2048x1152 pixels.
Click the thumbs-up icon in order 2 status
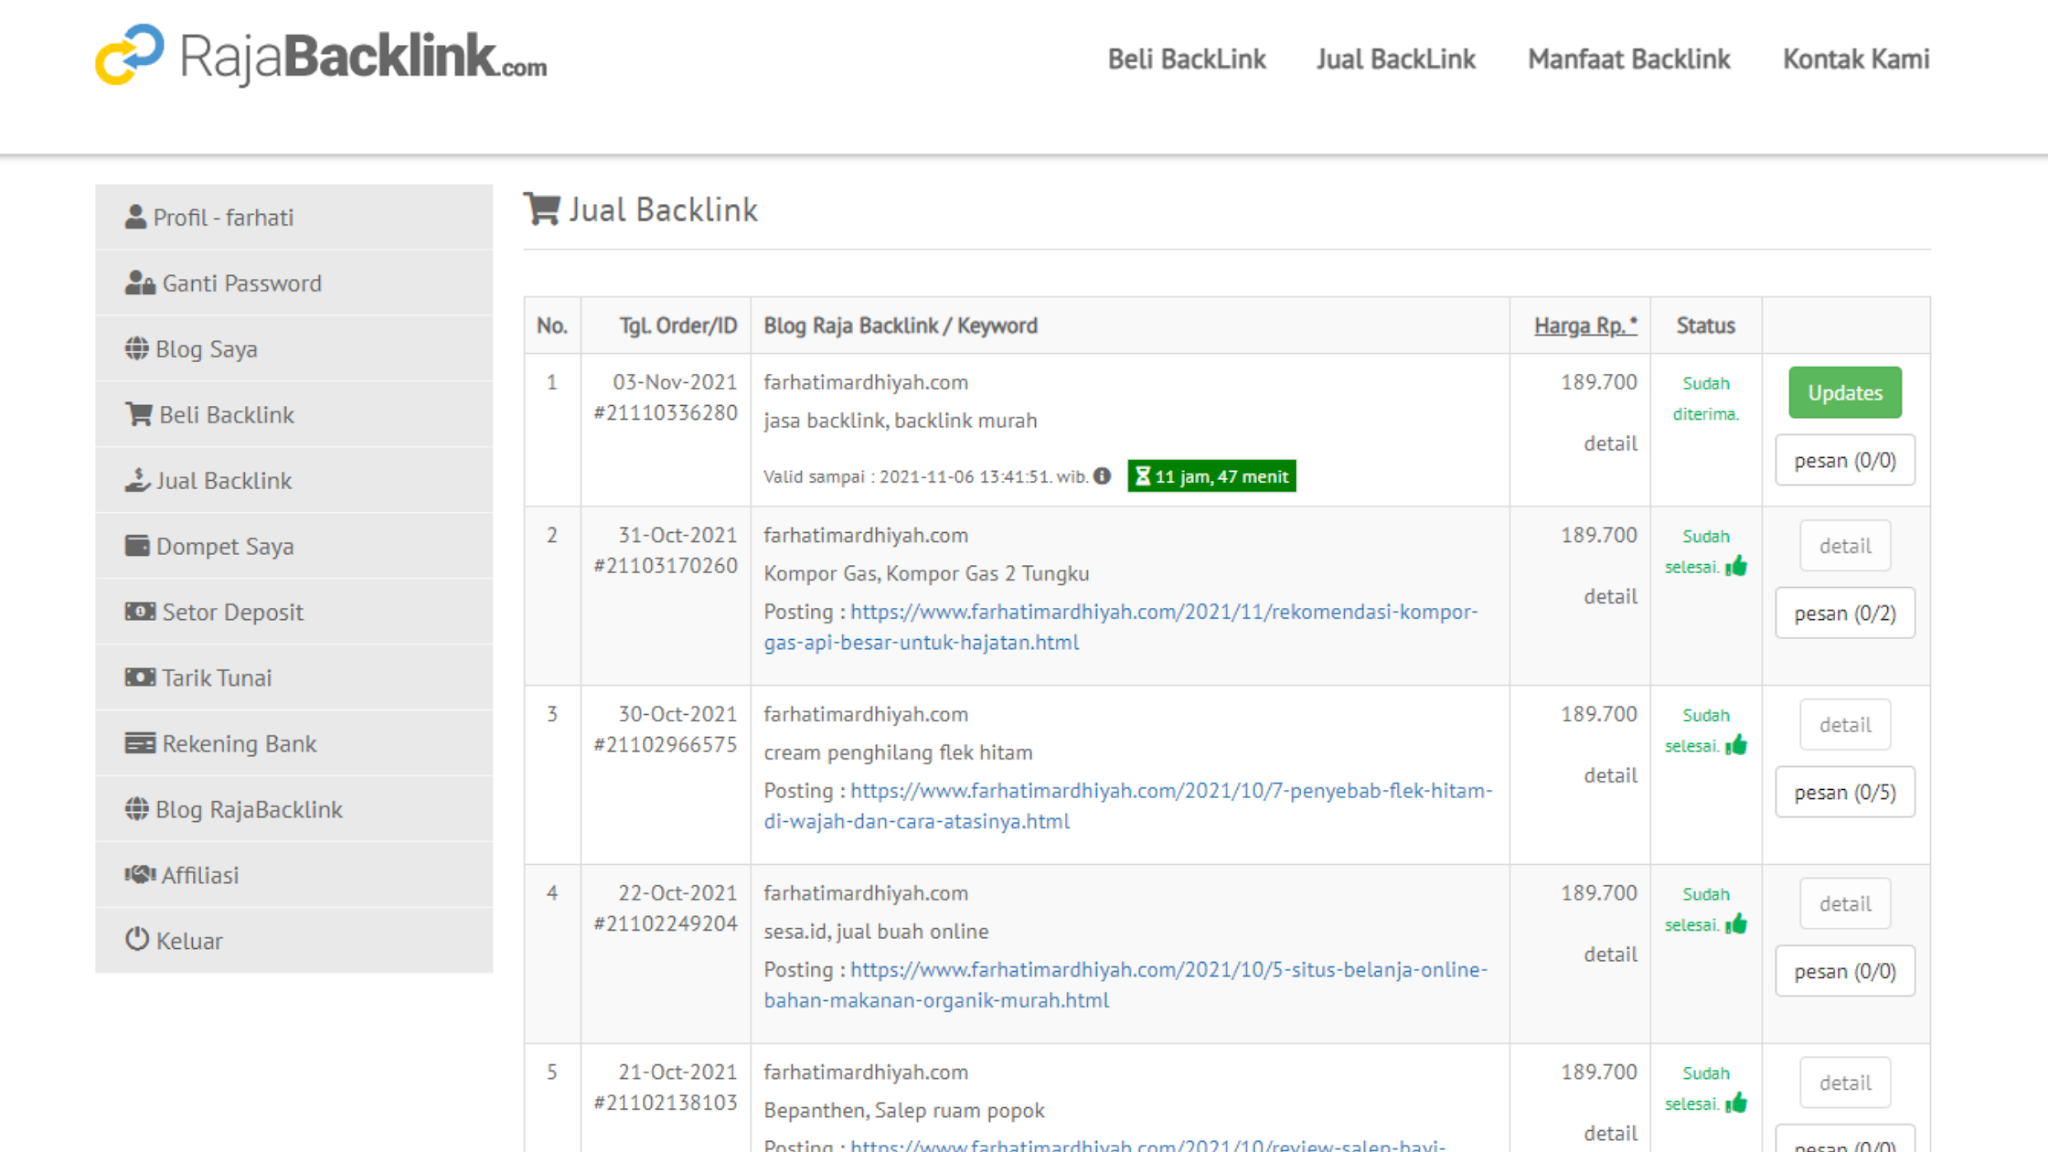[1737, 566]
